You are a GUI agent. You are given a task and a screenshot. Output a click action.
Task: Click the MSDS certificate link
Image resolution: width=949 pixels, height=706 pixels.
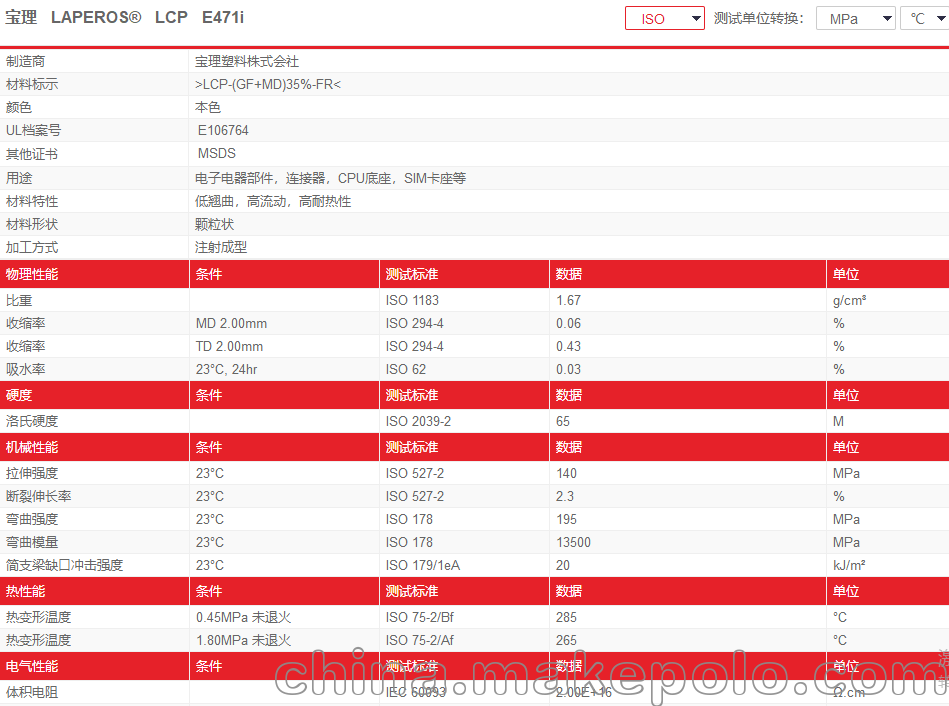pos(217,154)
